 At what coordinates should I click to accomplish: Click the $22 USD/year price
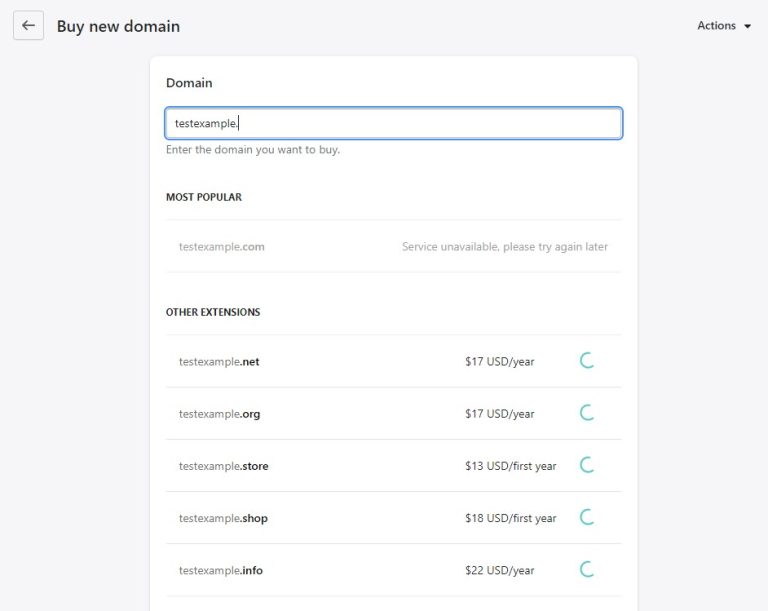click(x=499, y=570)
